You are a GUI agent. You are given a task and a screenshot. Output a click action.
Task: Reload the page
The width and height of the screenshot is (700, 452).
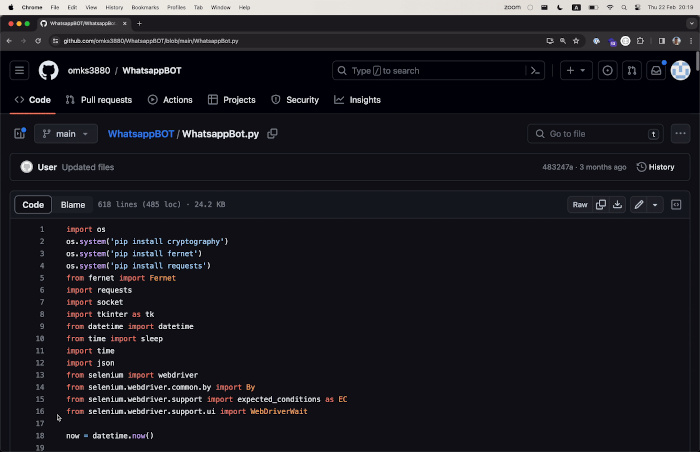click(38, 41)
